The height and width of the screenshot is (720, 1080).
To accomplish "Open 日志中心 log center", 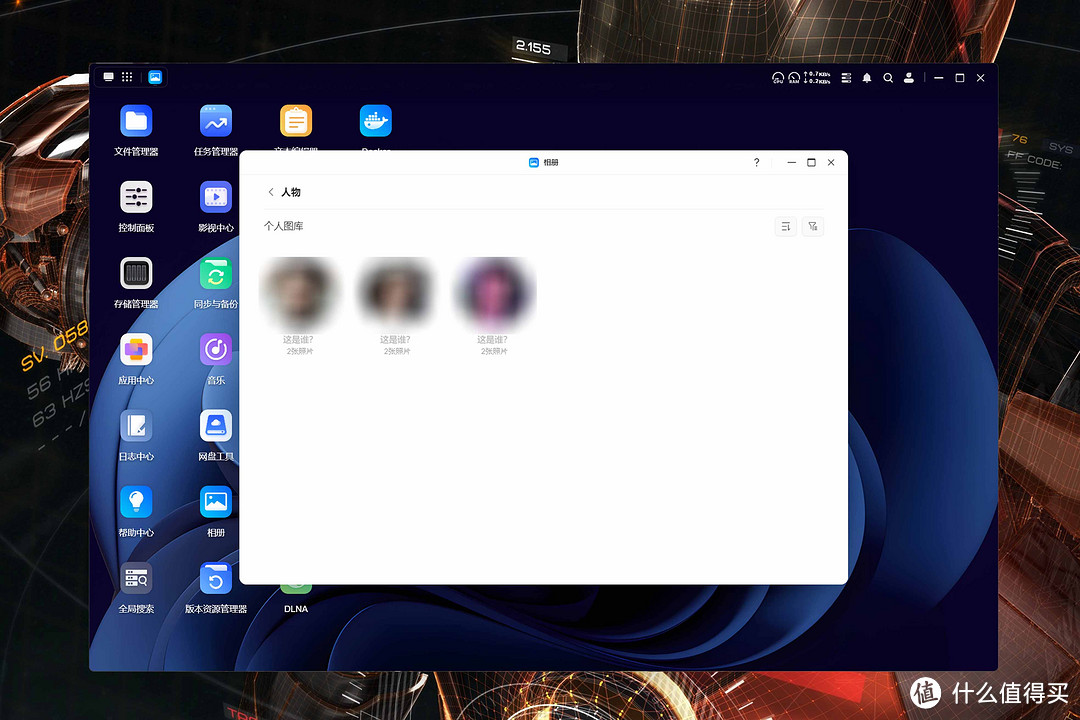I will (x=136, y=427).
